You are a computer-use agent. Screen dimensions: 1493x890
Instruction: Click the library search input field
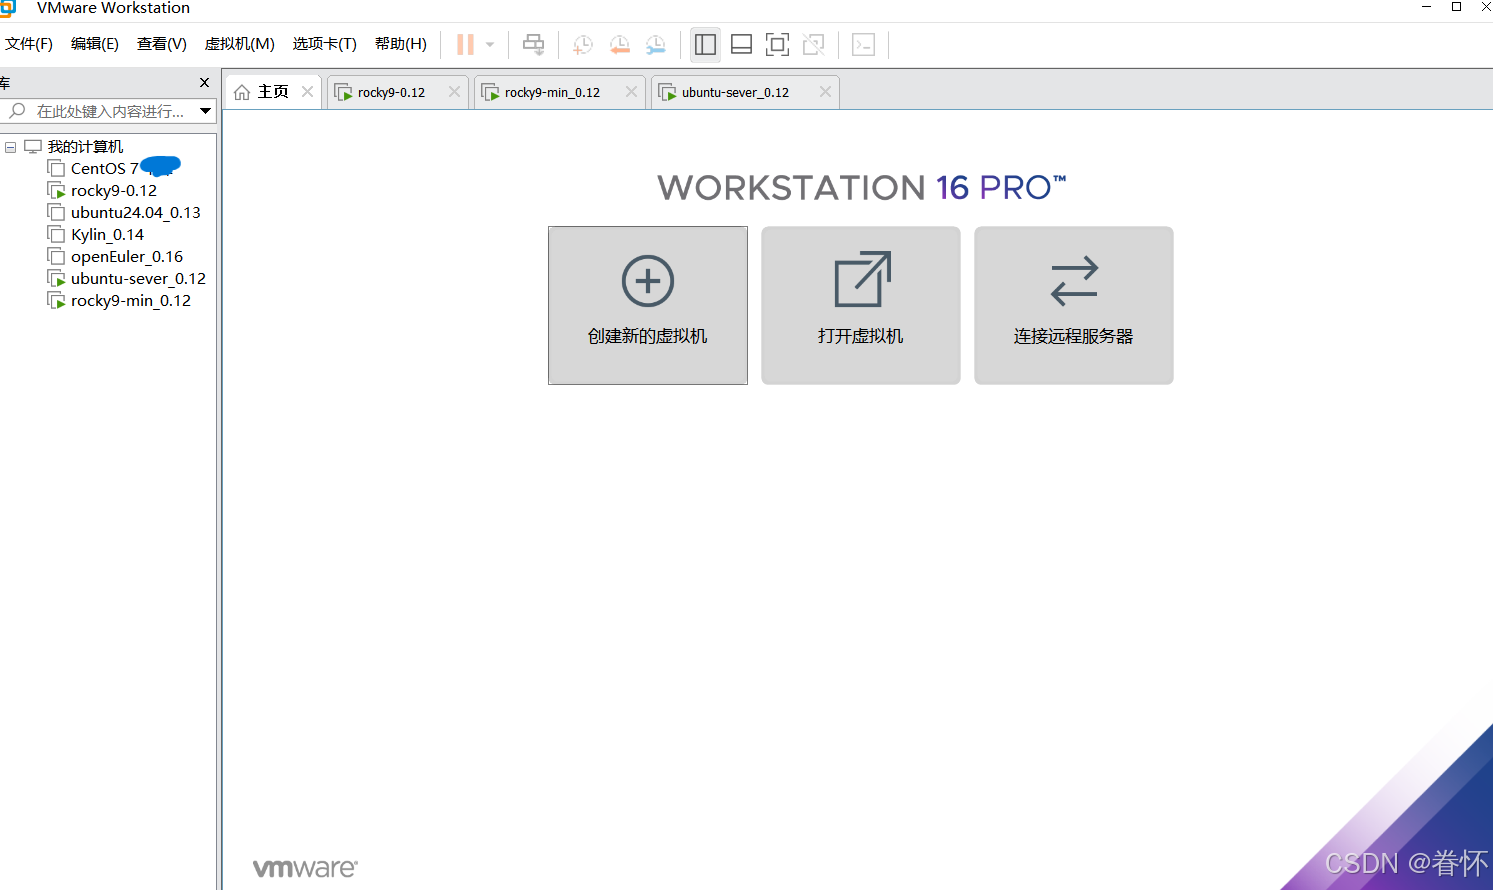tap(112, 111)
